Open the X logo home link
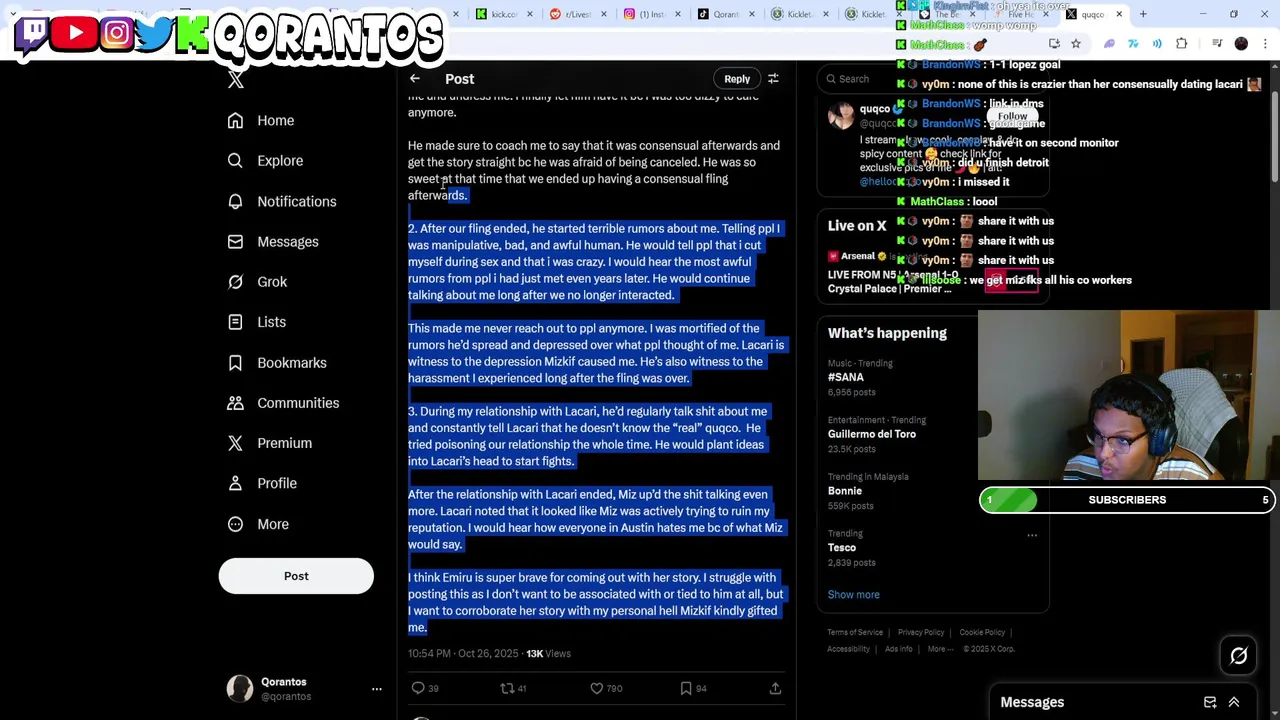 (x=236, y=80)
